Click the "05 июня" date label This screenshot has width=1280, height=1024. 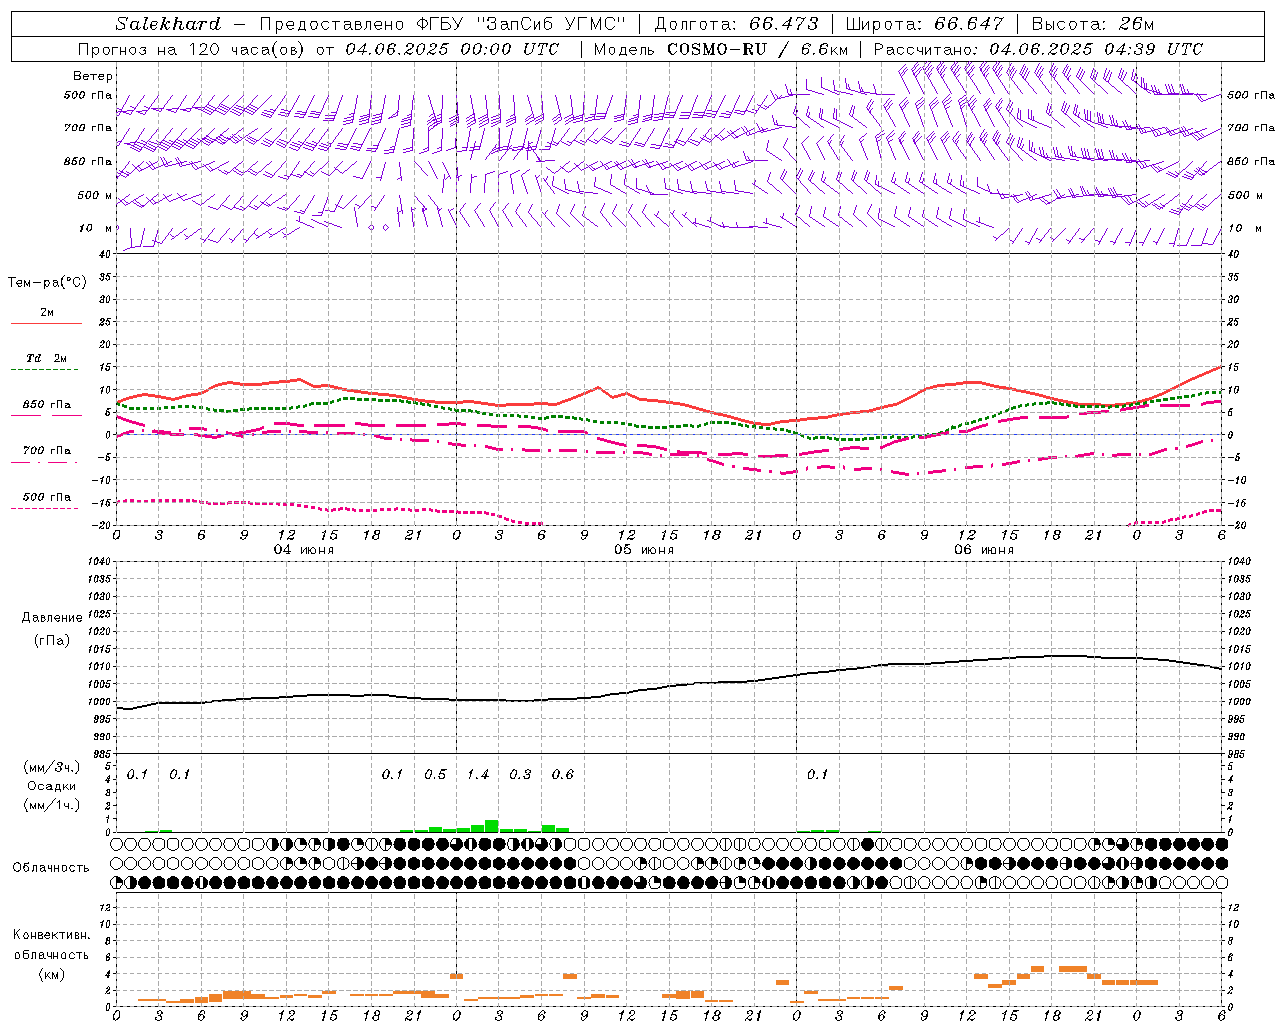point(644,550)
